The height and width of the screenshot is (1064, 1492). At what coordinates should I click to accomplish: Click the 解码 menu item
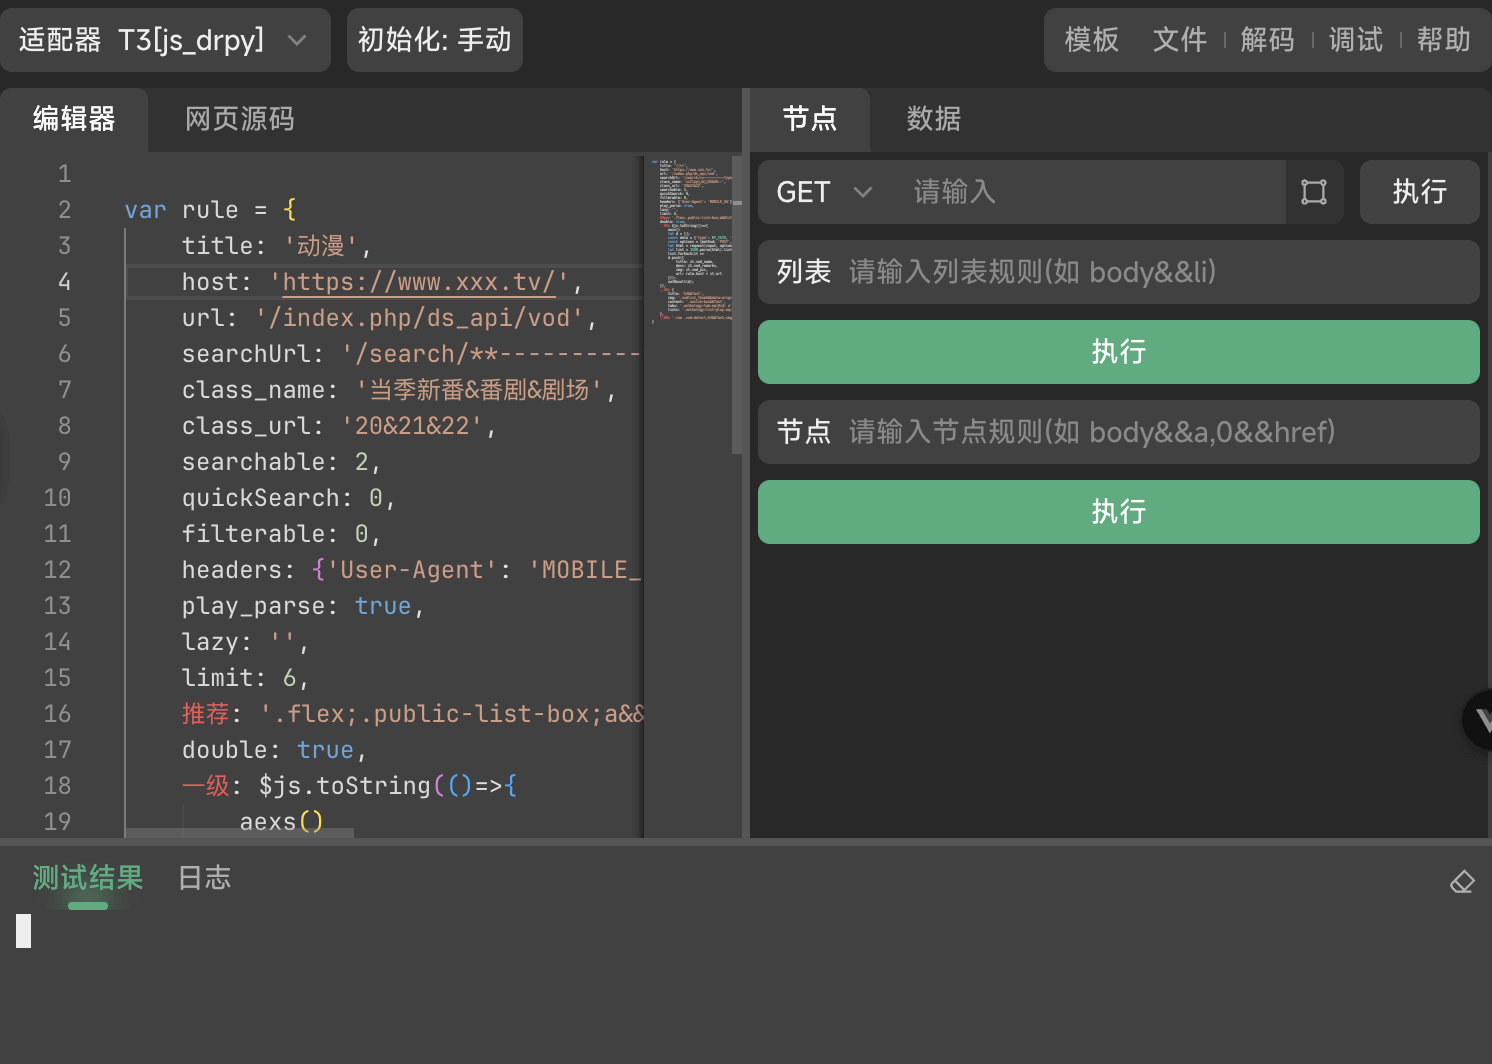click(x=1267, y=40)
